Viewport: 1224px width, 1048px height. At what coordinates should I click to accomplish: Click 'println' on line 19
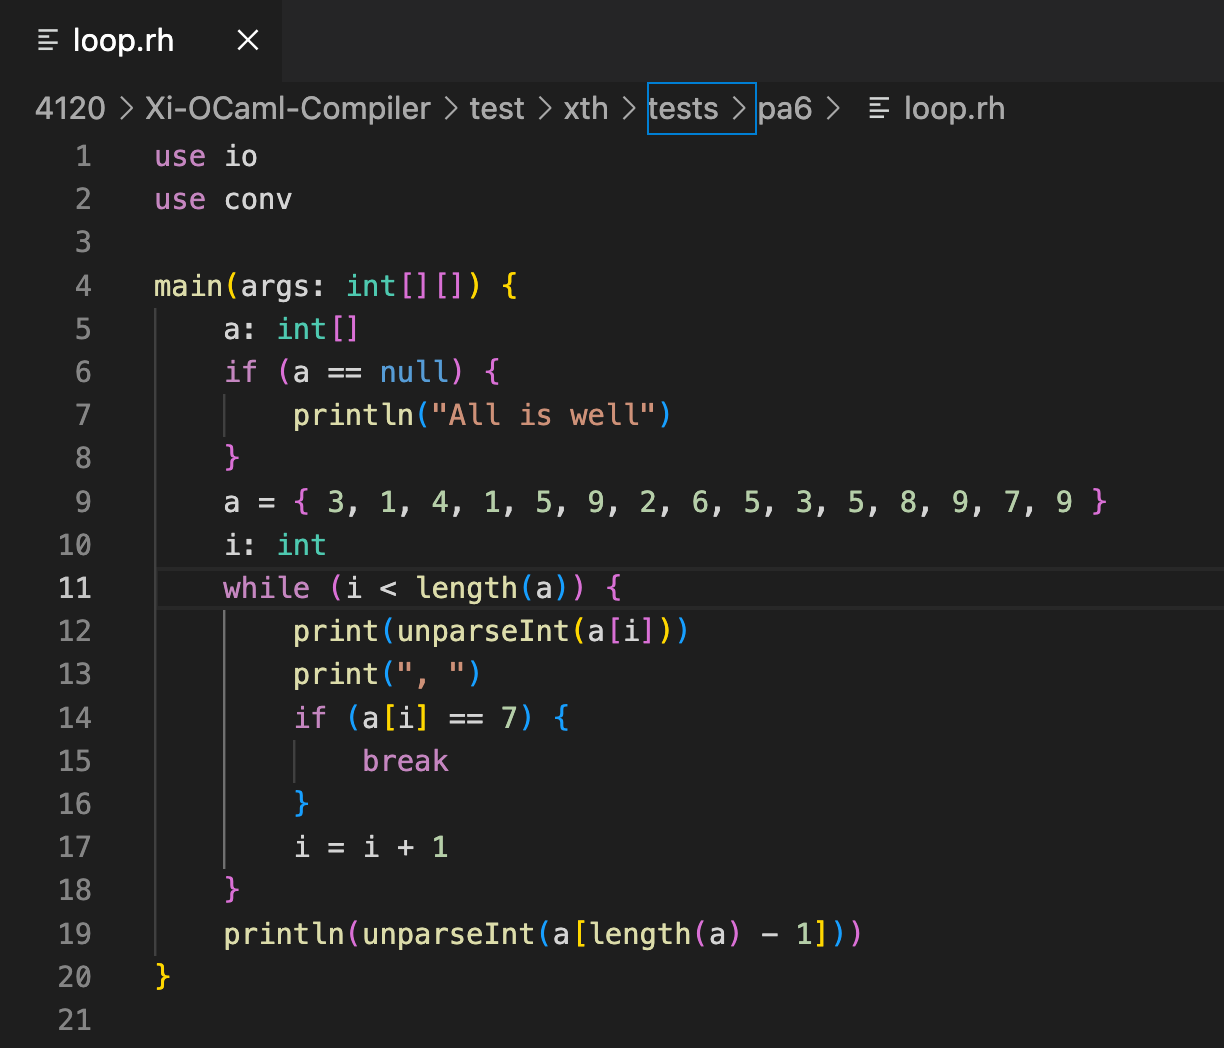284,933
